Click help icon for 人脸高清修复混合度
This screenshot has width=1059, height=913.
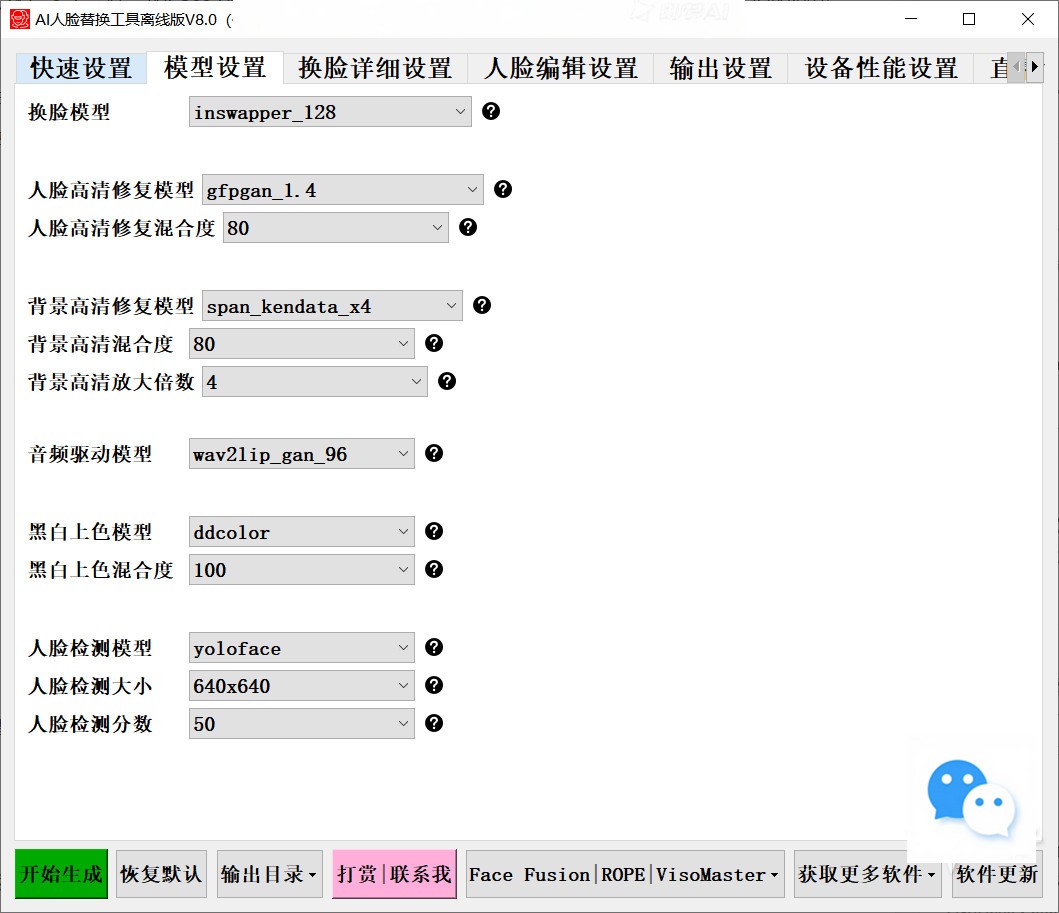coord(468,228)
